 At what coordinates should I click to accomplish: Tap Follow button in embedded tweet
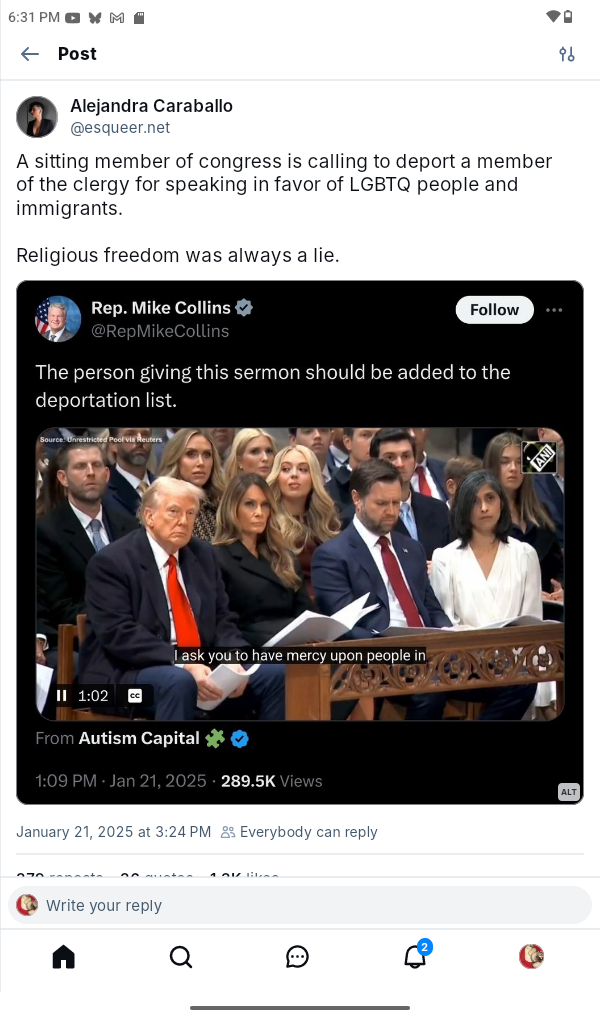[x=494, y=310]
